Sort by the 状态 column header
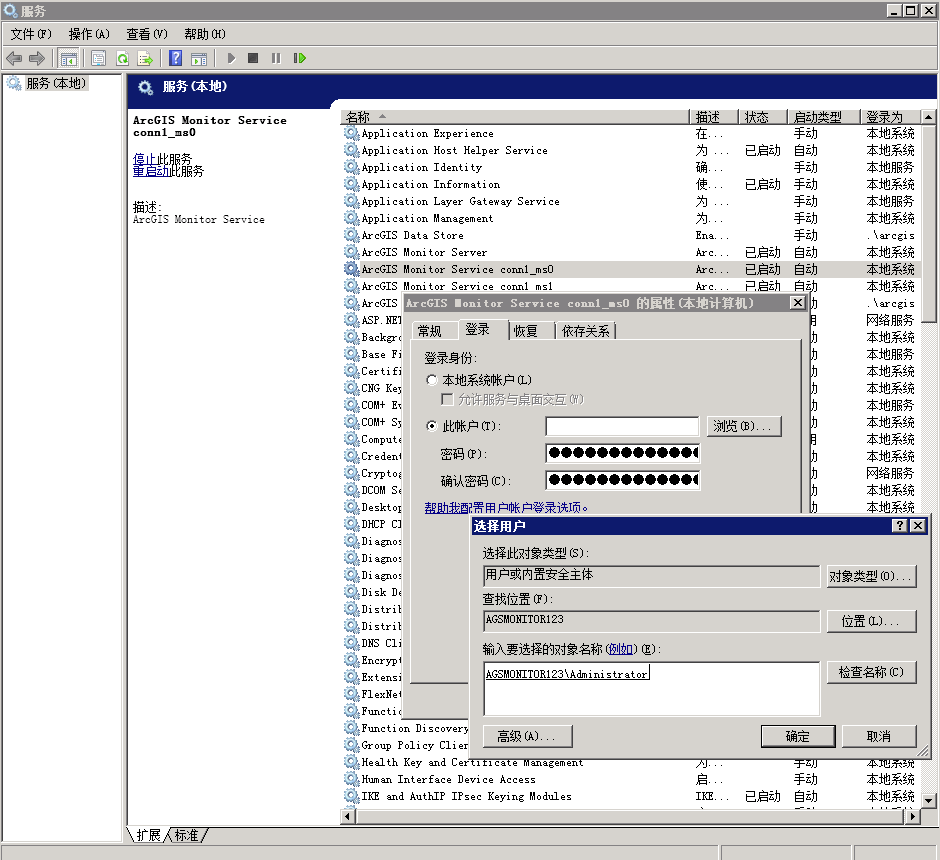The width and height of the screenshot is (940, 860). [762, 117]
